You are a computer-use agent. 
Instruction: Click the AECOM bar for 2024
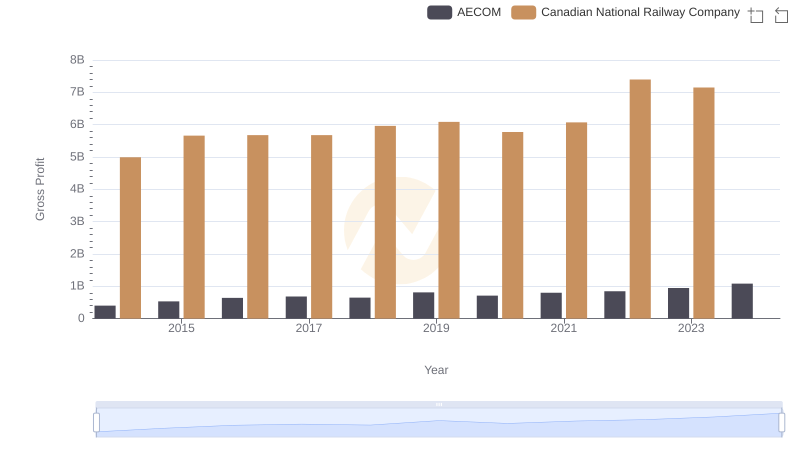742,301
